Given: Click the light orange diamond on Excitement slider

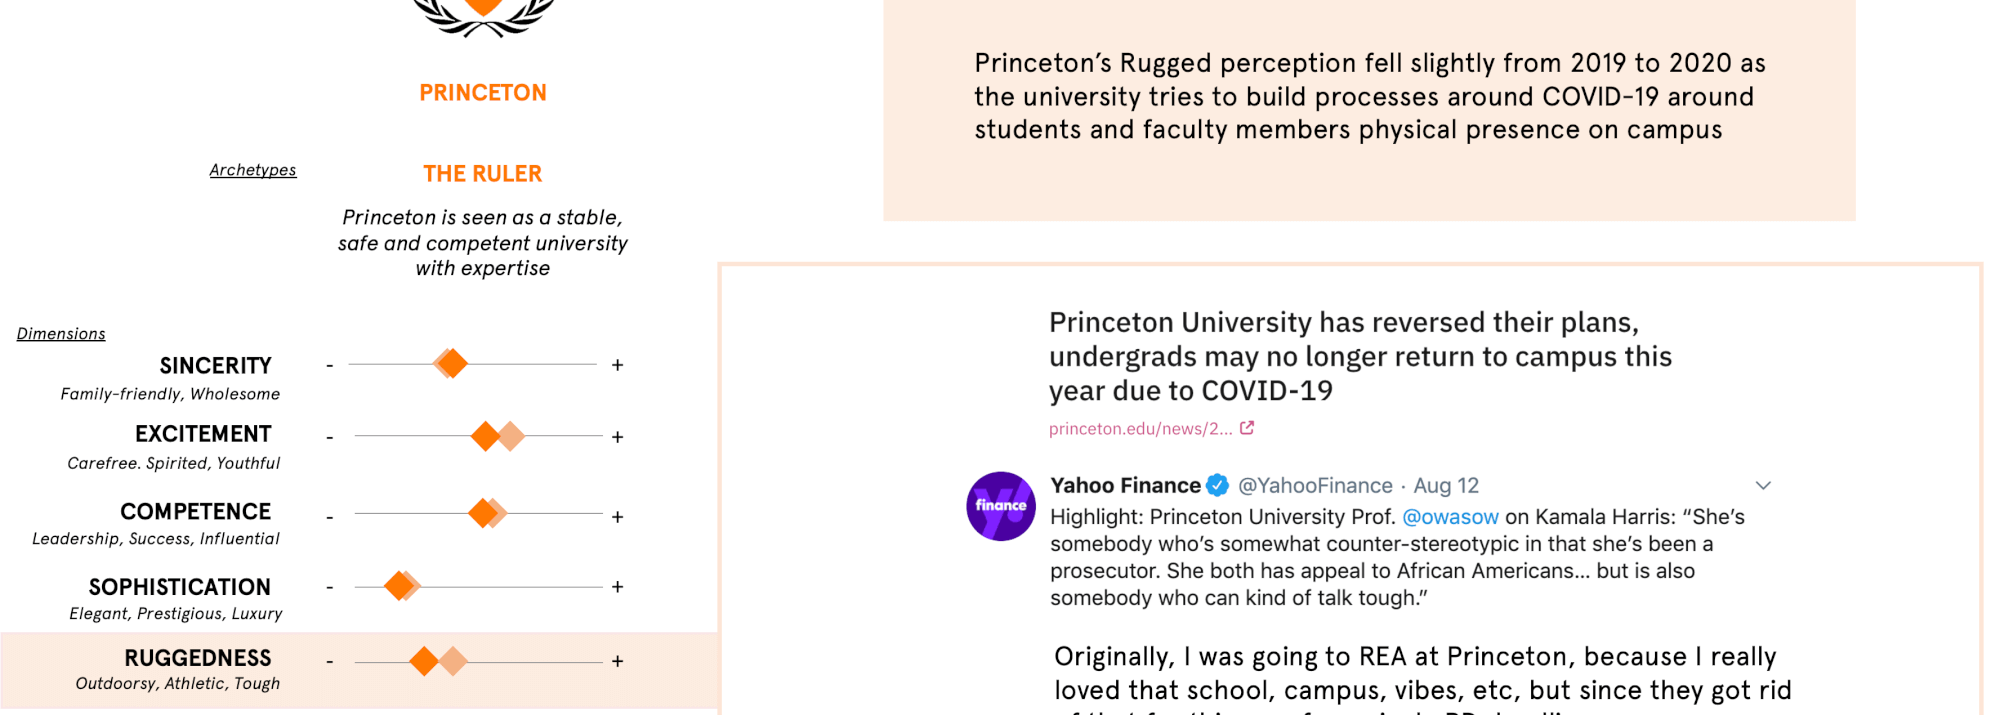Looking at the screenshot, I should (511, 436).
